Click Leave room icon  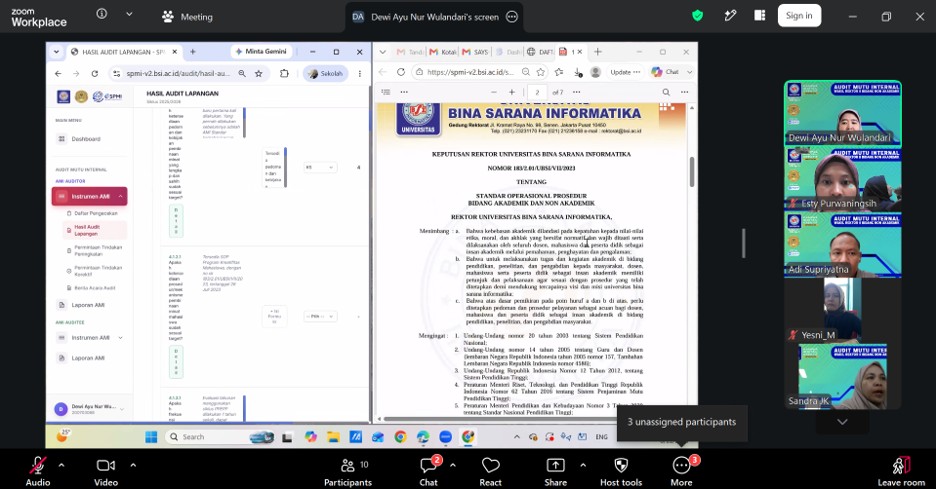(901, 471)
